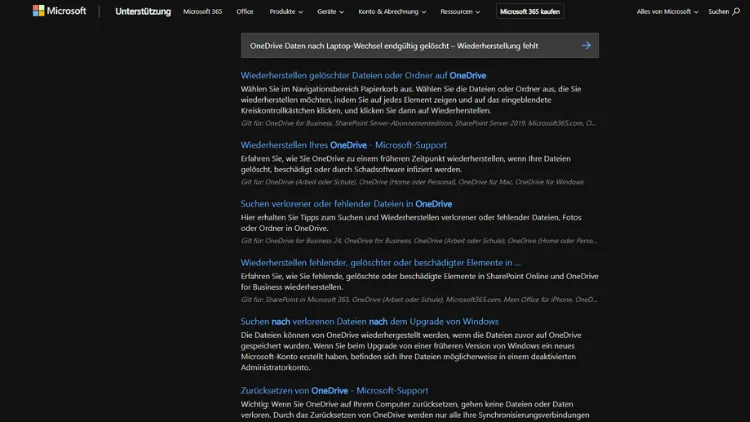This screenshot has height=422, width=750.
Task: Expand the Geräte dropdown
Action: click(331, 11)
